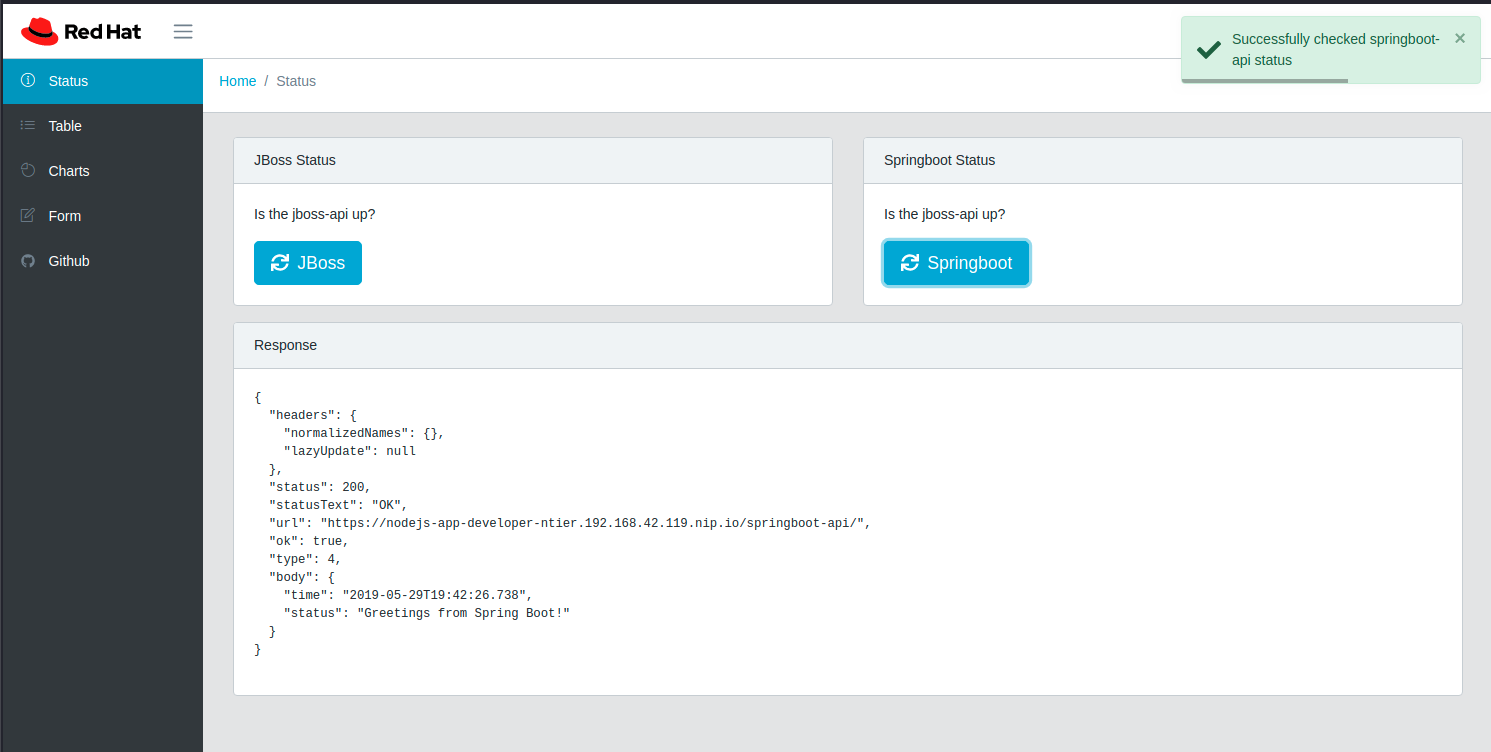Click the "normalizedNames" line

coord(364,433)
